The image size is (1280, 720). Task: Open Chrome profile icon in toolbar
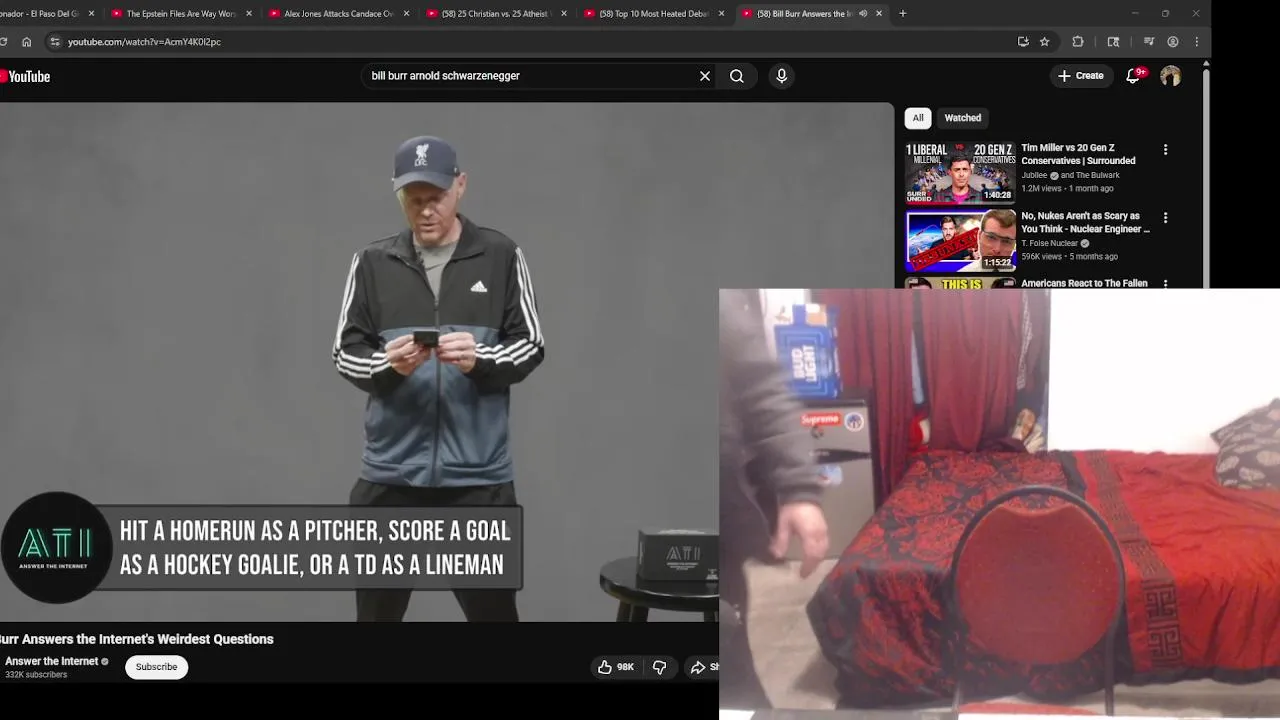(1173, 42)
